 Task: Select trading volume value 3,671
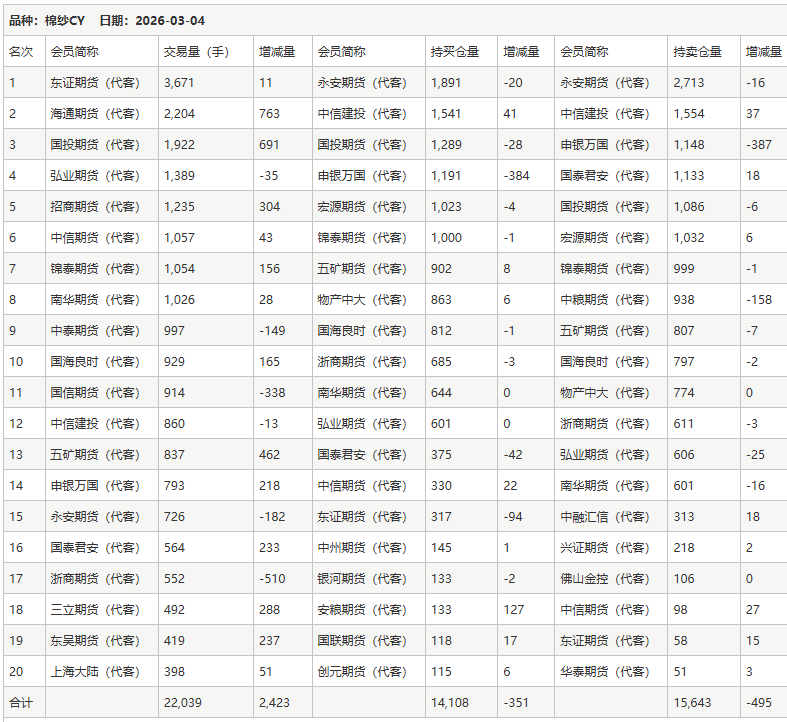click(x=179, y=83)
